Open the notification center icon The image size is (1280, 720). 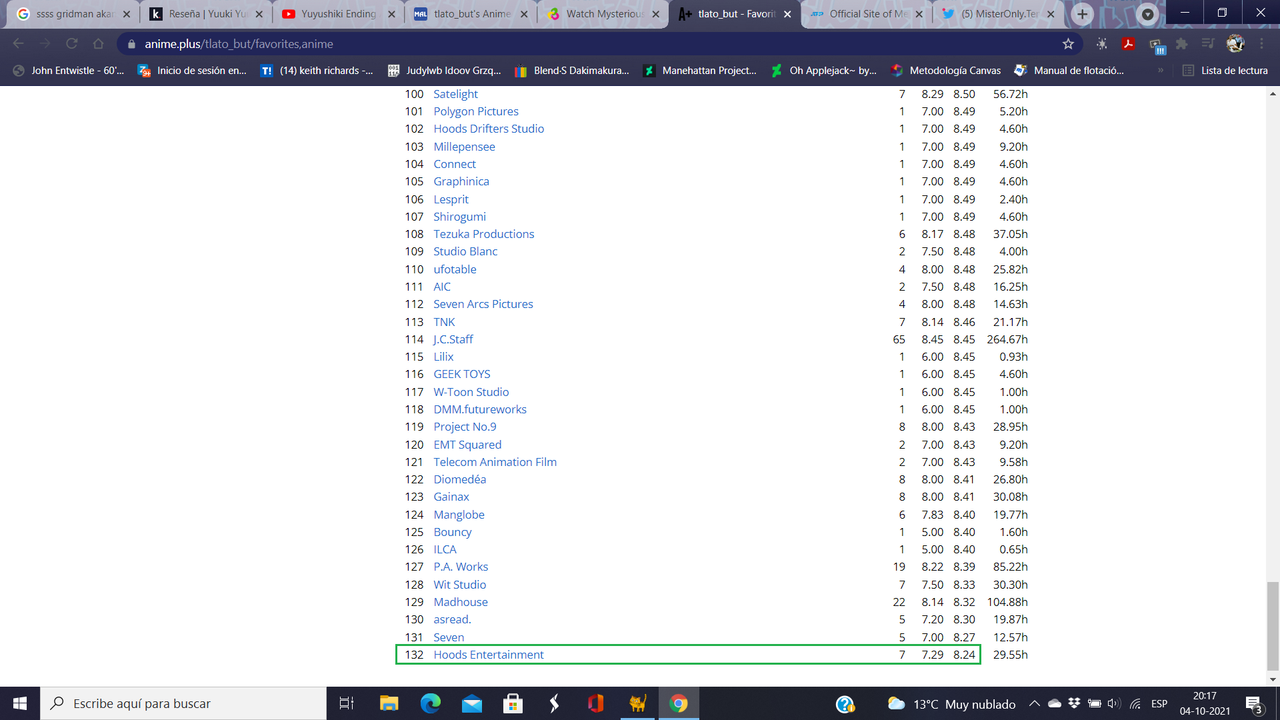tap(1252, 704)
